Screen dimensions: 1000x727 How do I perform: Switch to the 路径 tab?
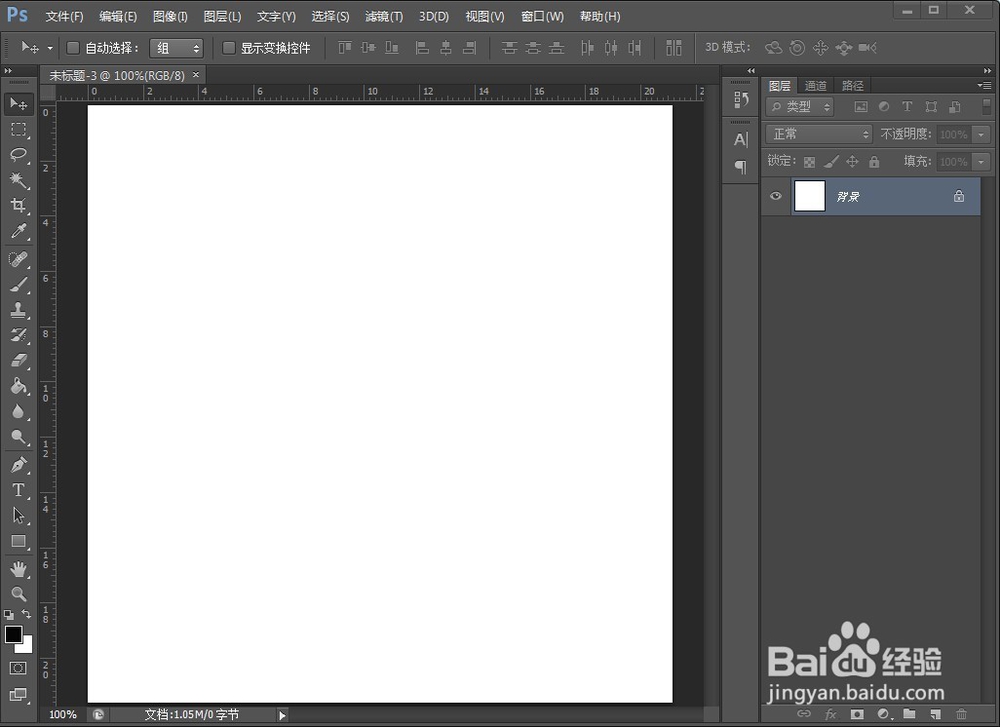pyautogui.click(x=852, y=85)
